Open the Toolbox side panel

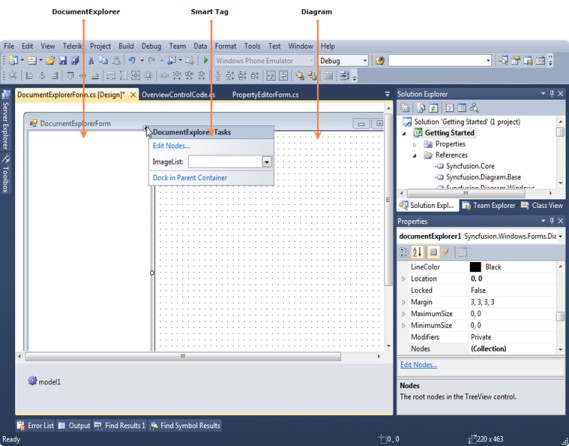point(5,173)
